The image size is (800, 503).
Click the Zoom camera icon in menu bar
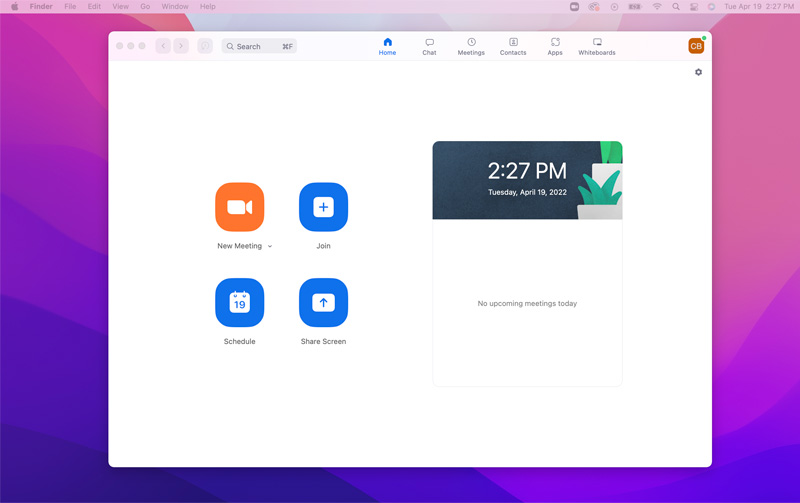[574, 7]
